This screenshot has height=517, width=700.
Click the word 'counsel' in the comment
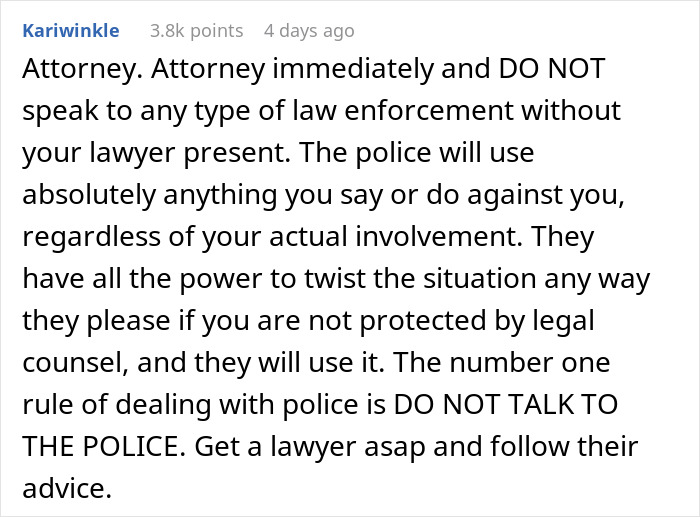point(73,363)
